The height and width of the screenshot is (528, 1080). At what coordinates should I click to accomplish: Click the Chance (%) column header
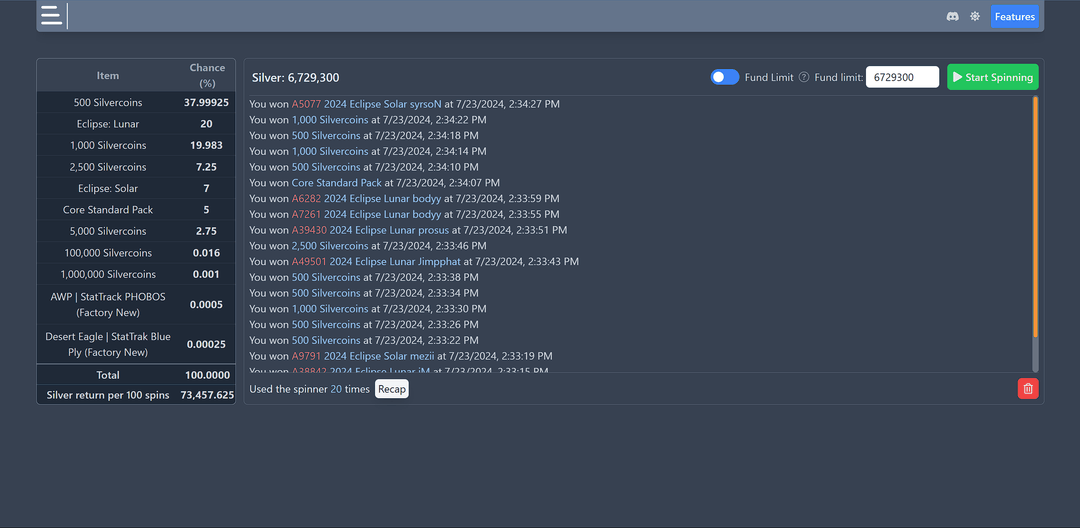tap(207, 75)
